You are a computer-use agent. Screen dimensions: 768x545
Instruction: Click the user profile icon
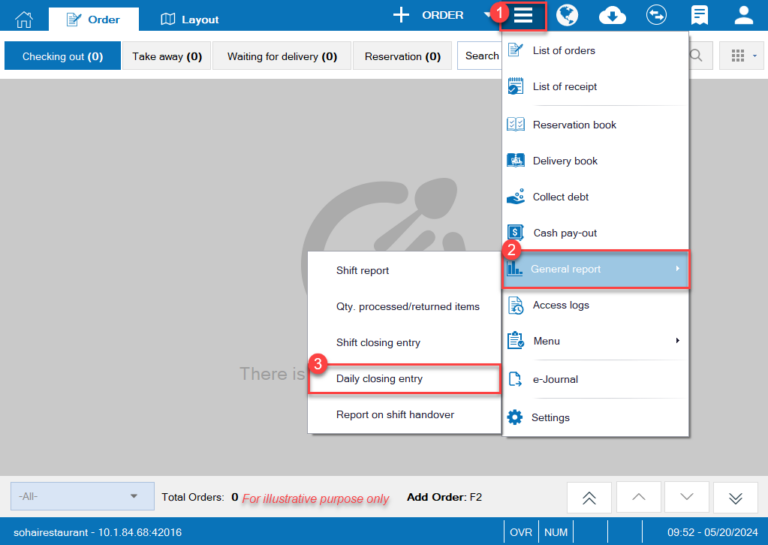click(x=744, y=16)
